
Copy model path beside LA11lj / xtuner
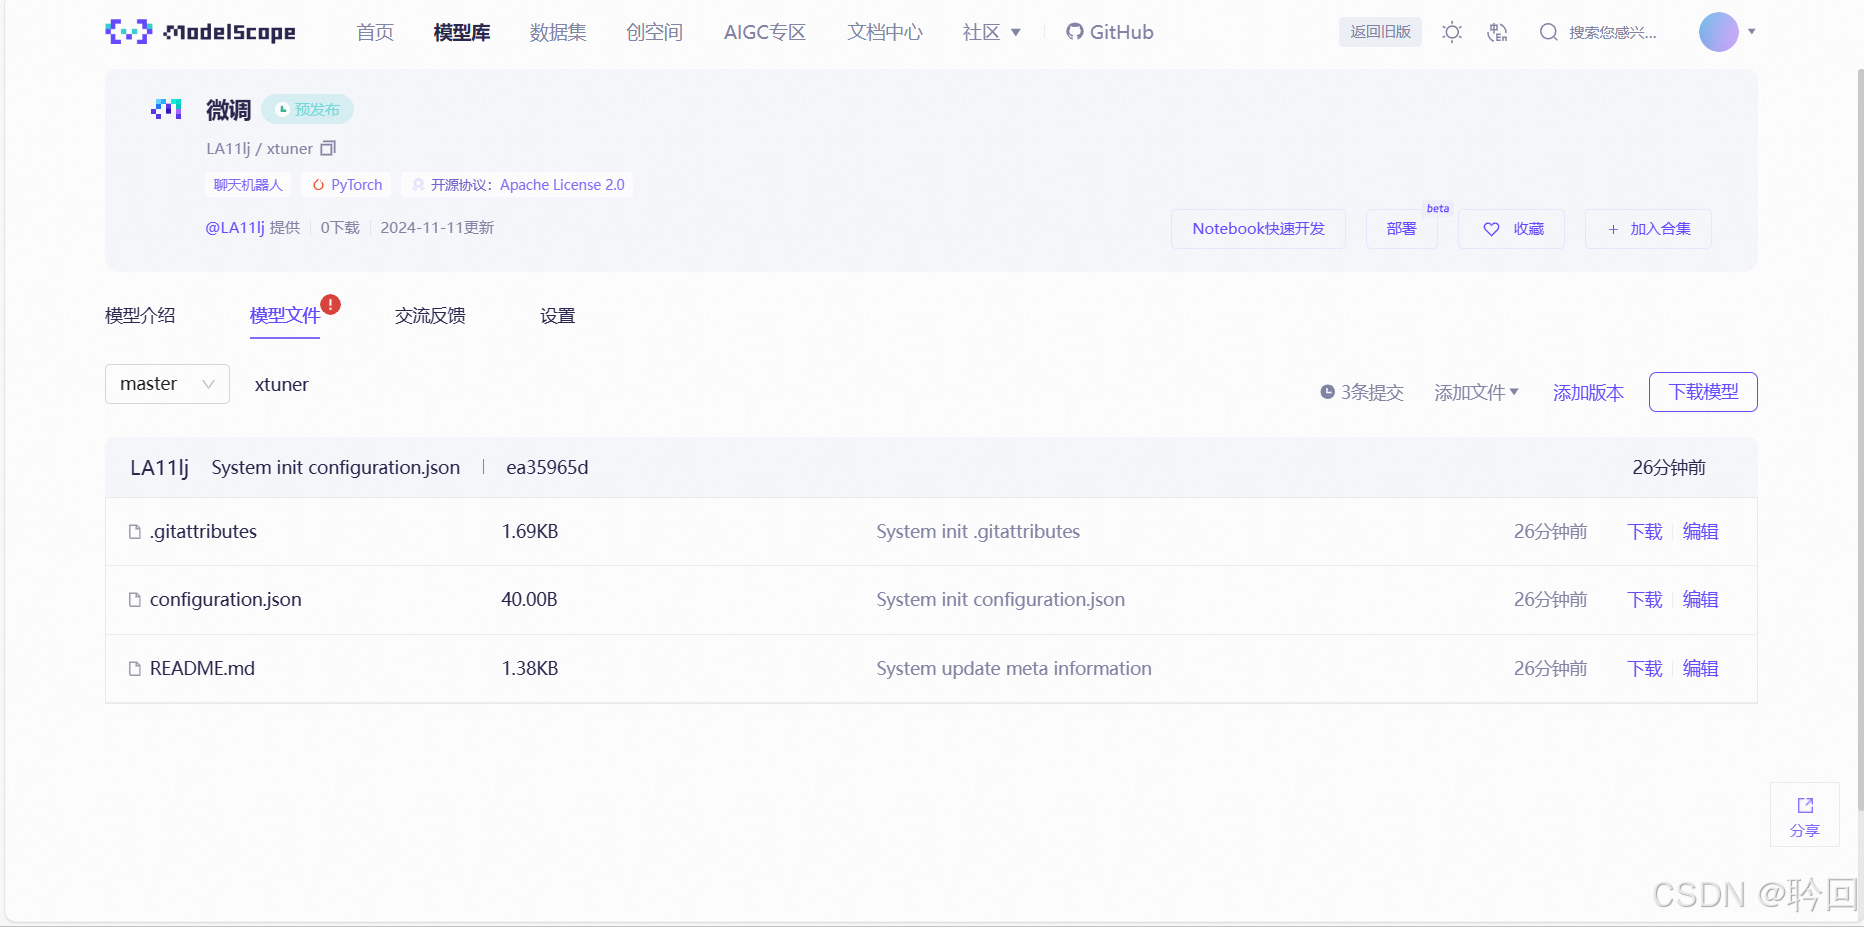click(x=328, y=147)
